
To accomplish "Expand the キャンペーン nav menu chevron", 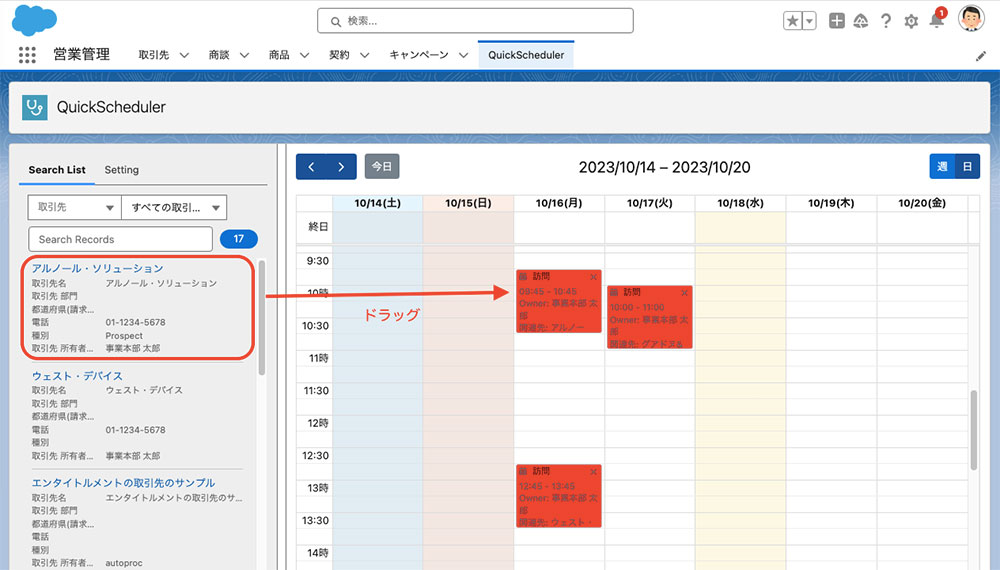I will point(464,55).
